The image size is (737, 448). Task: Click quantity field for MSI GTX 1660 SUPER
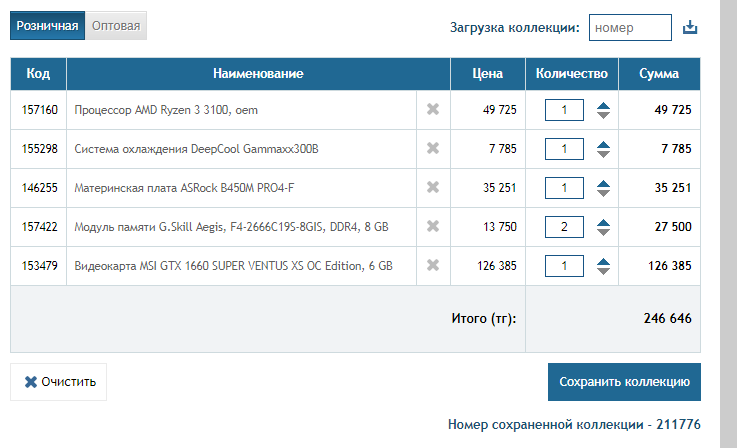(x=564, y=266)
